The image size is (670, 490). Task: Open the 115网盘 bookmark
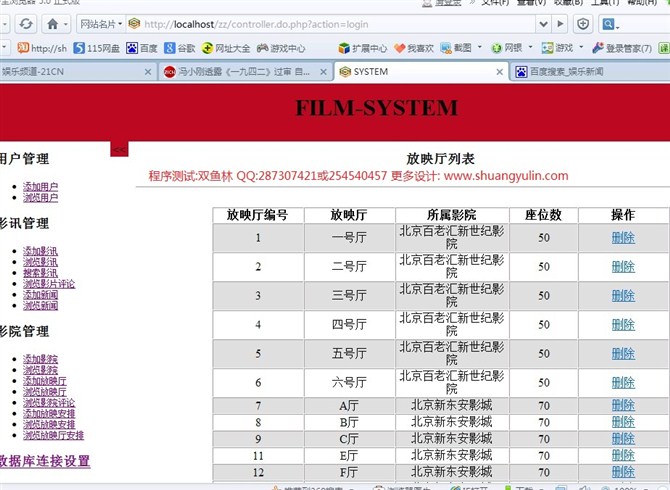point(97,48)
